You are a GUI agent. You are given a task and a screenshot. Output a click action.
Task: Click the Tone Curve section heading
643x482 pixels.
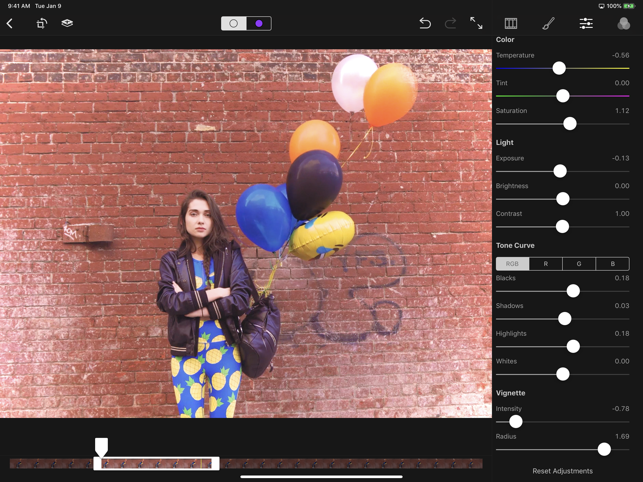(515, 245)
